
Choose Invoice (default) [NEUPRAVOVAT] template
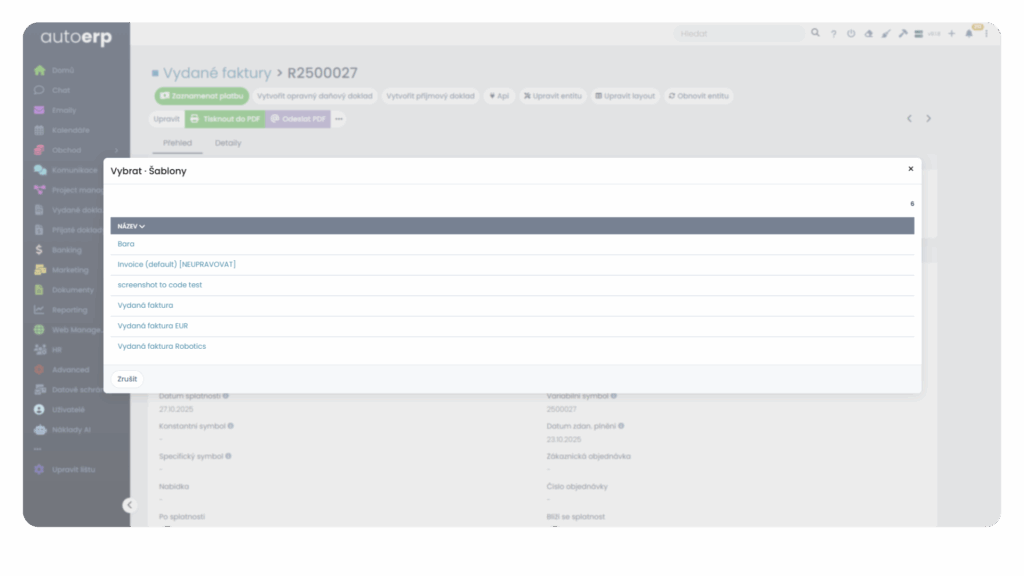click(x=176, y=264)
